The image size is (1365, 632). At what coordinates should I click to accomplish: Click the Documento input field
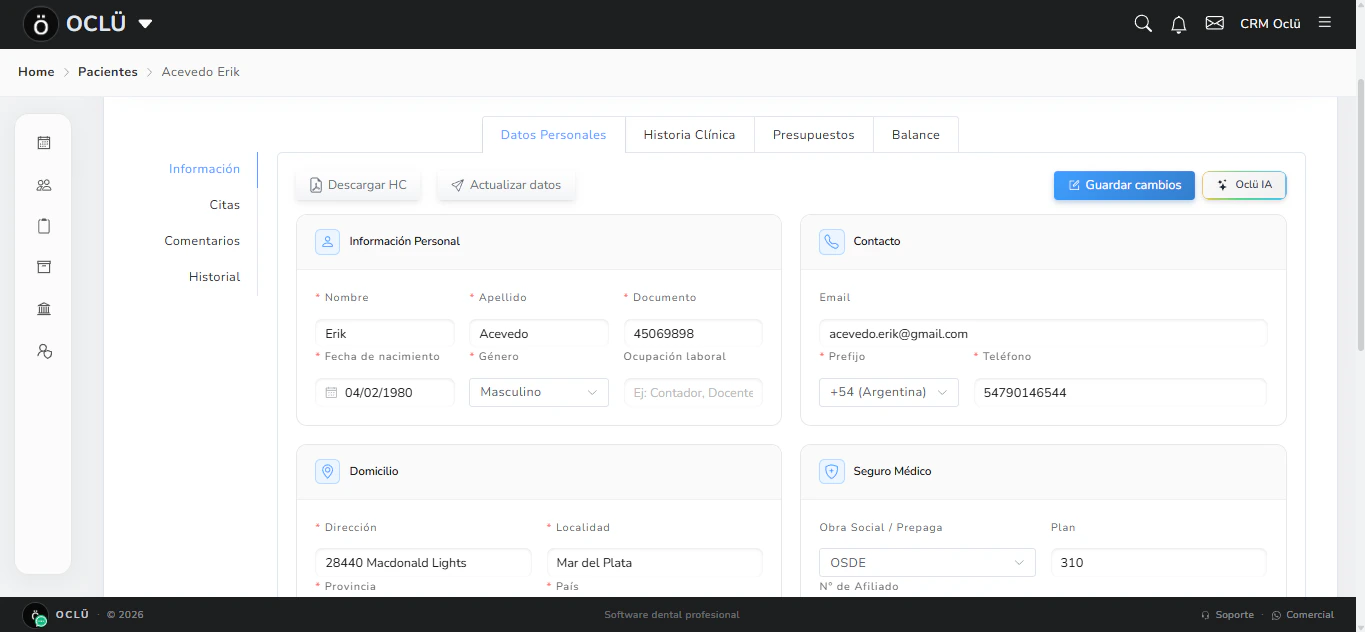(693, 333)
